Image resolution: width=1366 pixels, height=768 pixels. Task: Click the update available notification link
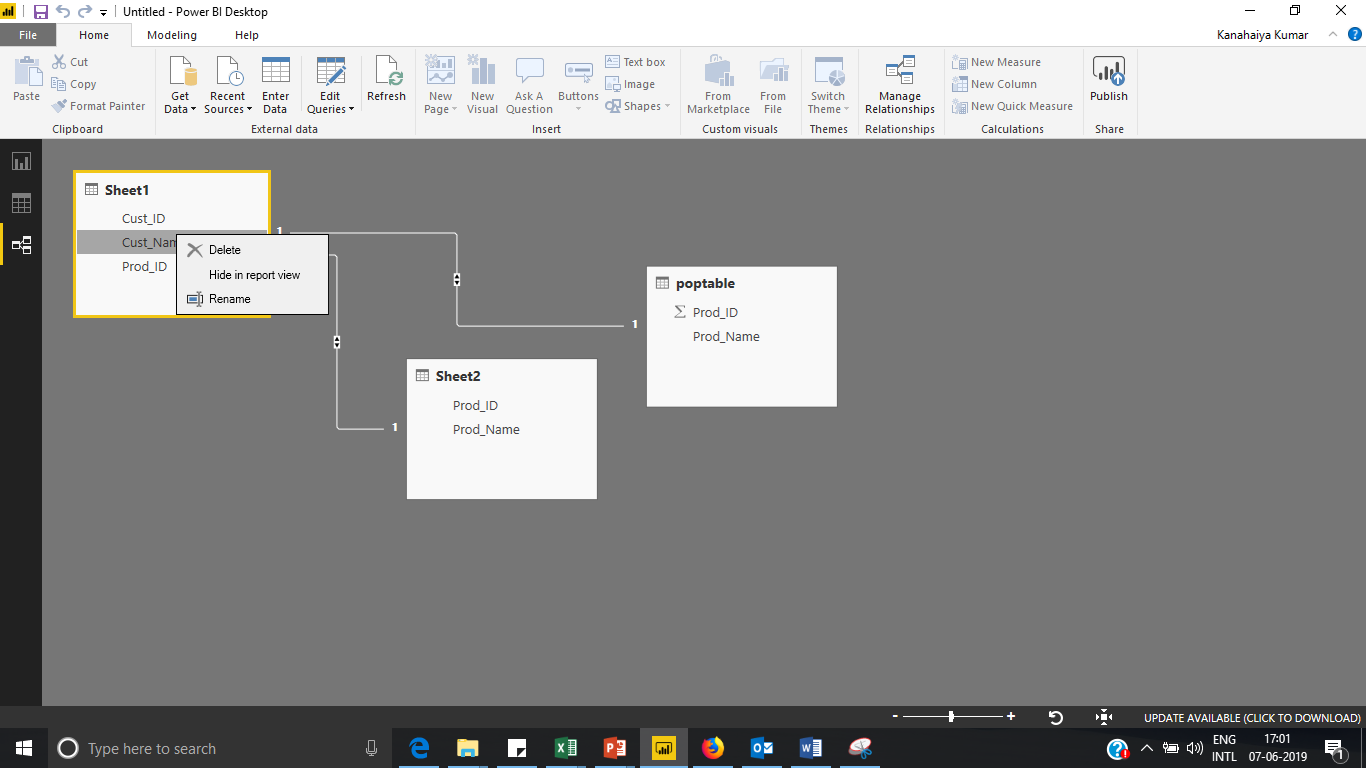(x=1252, y=718)
